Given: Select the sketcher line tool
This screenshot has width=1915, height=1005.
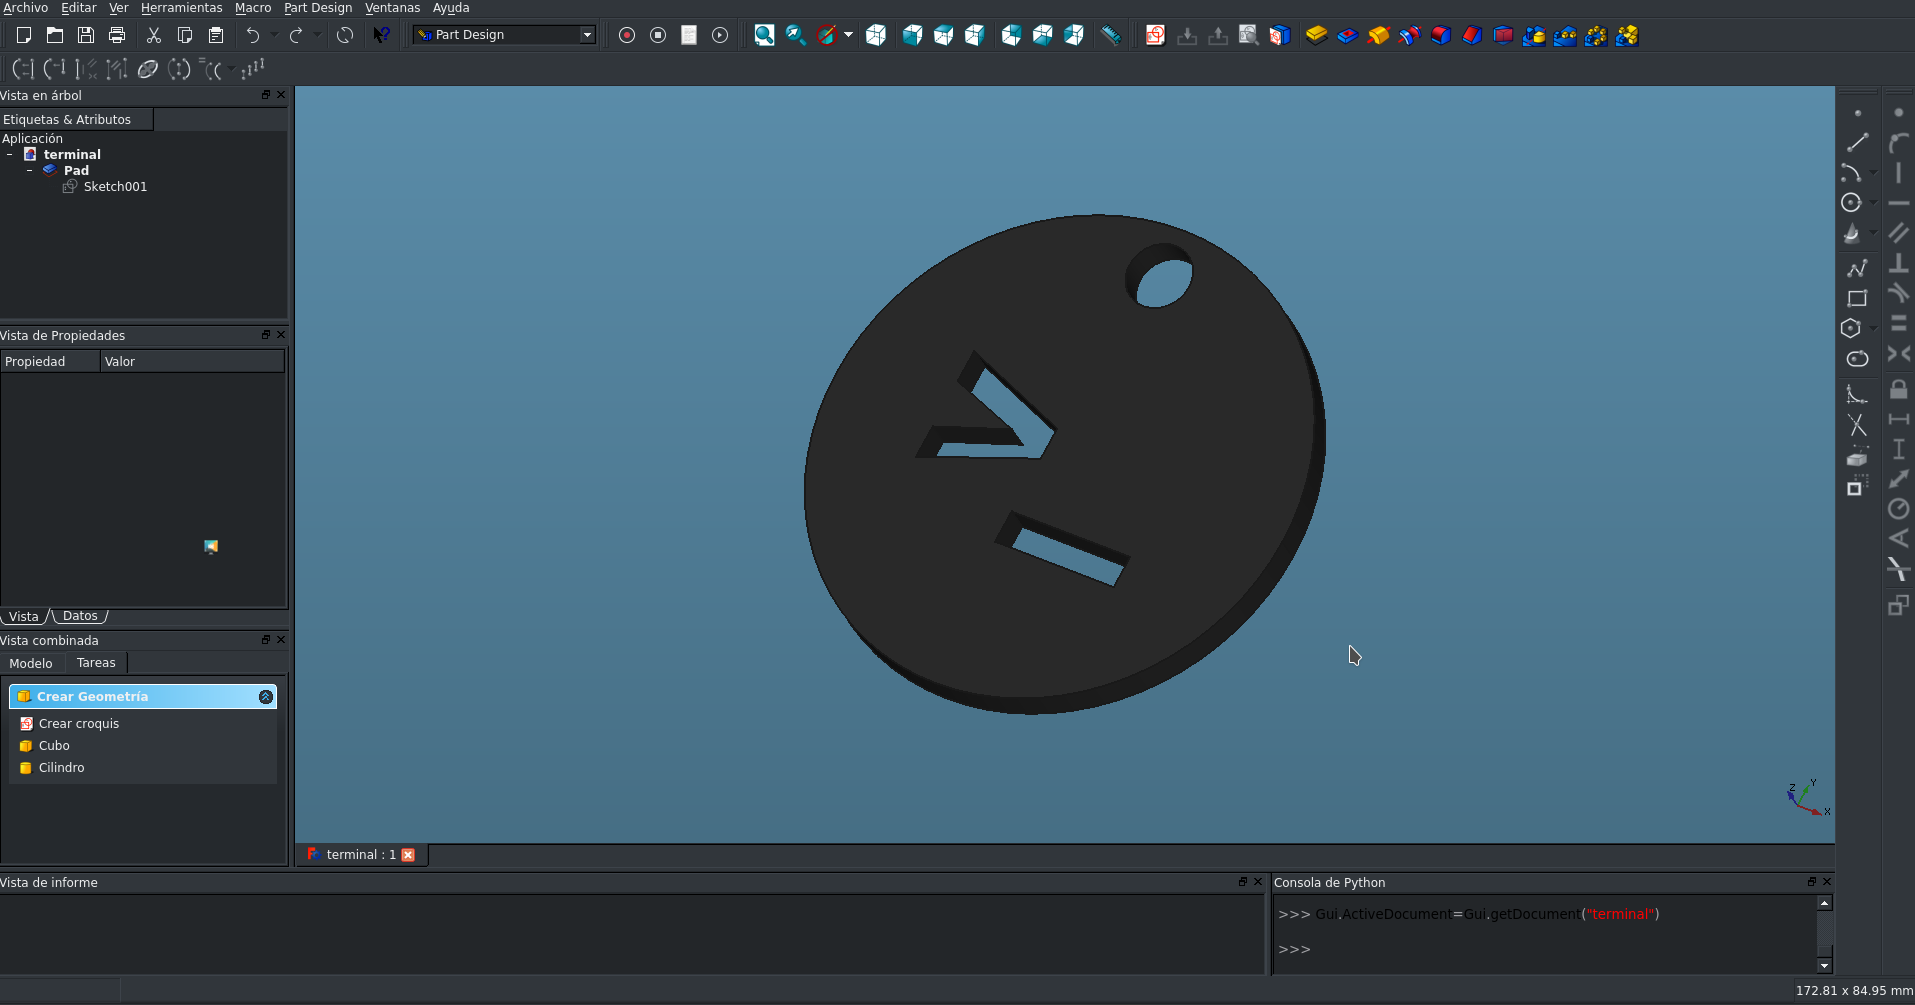Looking at the screenshot, I should (1857, 143).
